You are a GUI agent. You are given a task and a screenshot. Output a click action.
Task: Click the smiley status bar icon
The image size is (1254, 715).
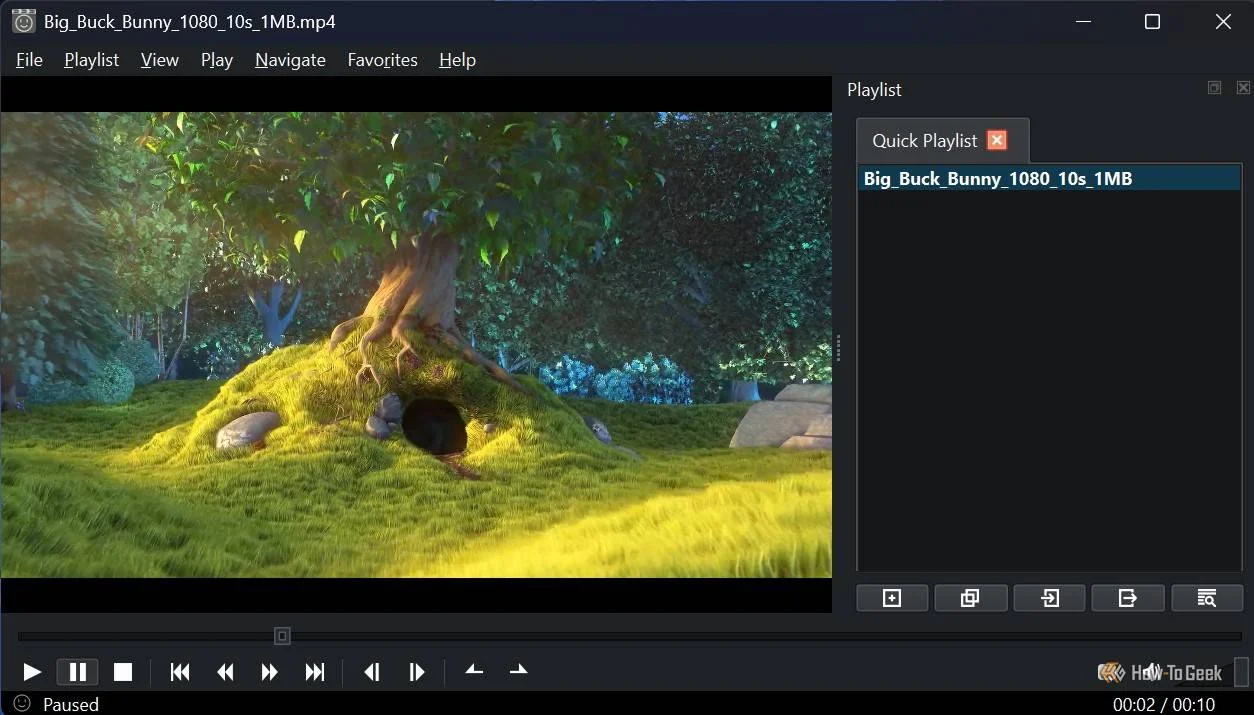coord(22,703)
